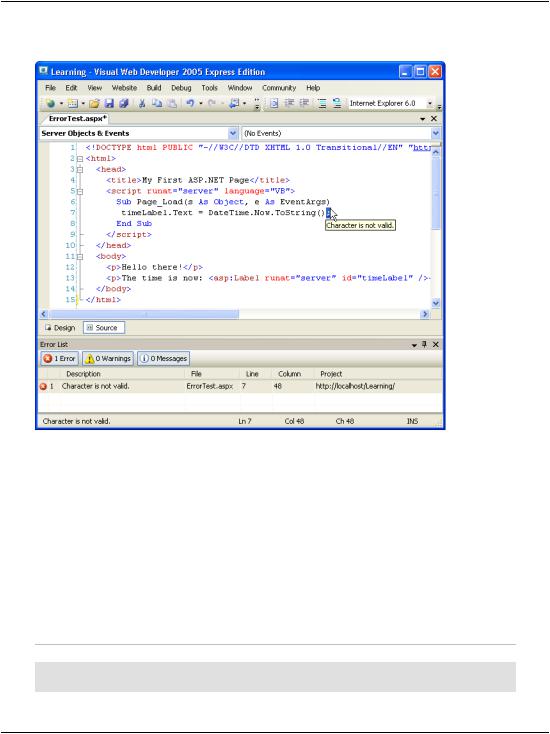Open the Tools menu

209,88
